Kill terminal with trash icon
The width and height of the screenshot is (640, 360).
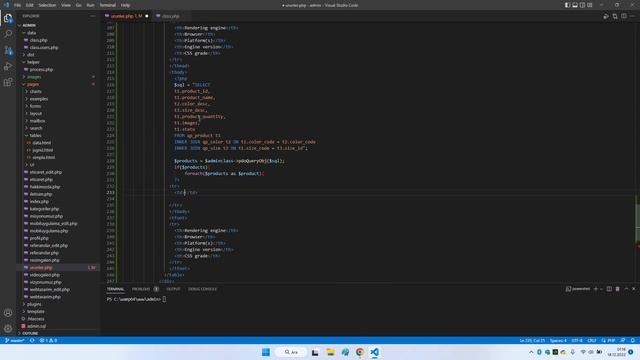[618, 289]
